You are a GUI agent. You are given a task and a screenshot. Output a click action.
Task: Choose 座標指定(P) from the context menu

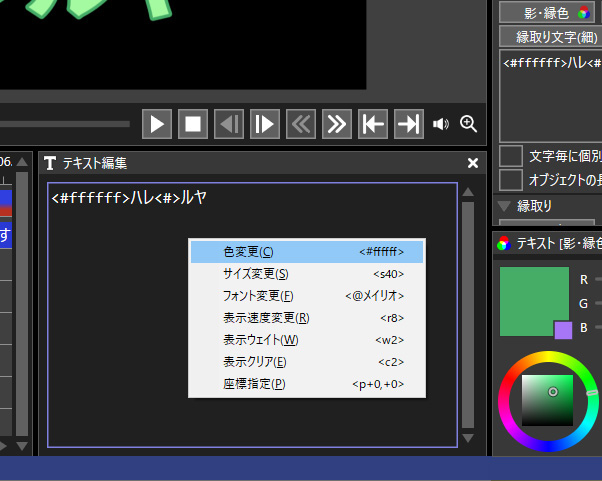click(x=307, y=384)
